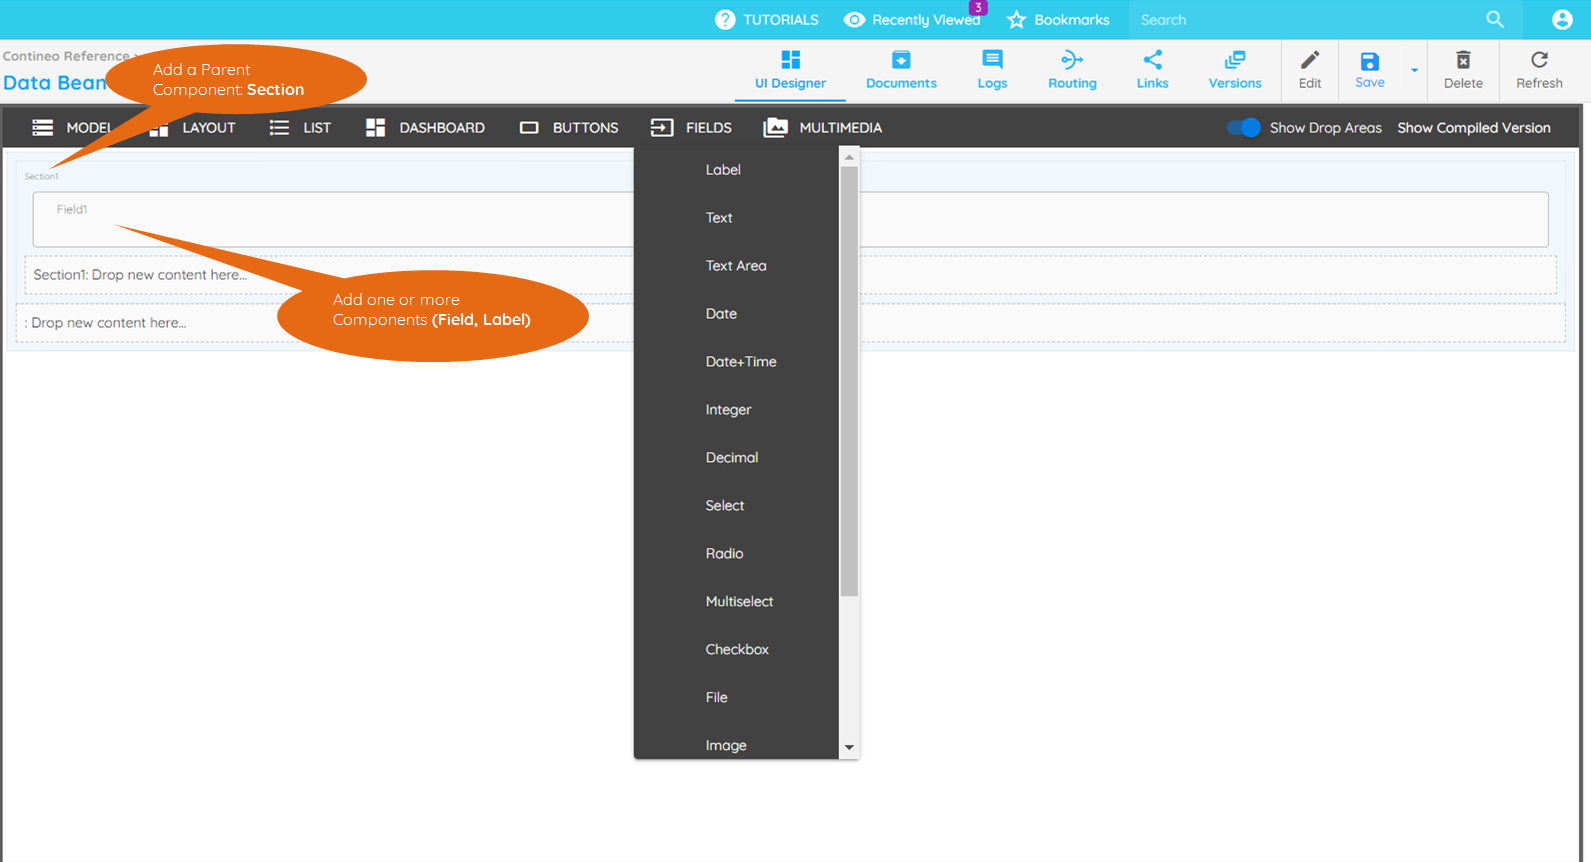This screenshot has width=1591, height=862.
Task: Open the Versions view
Action: point(1235,70)
